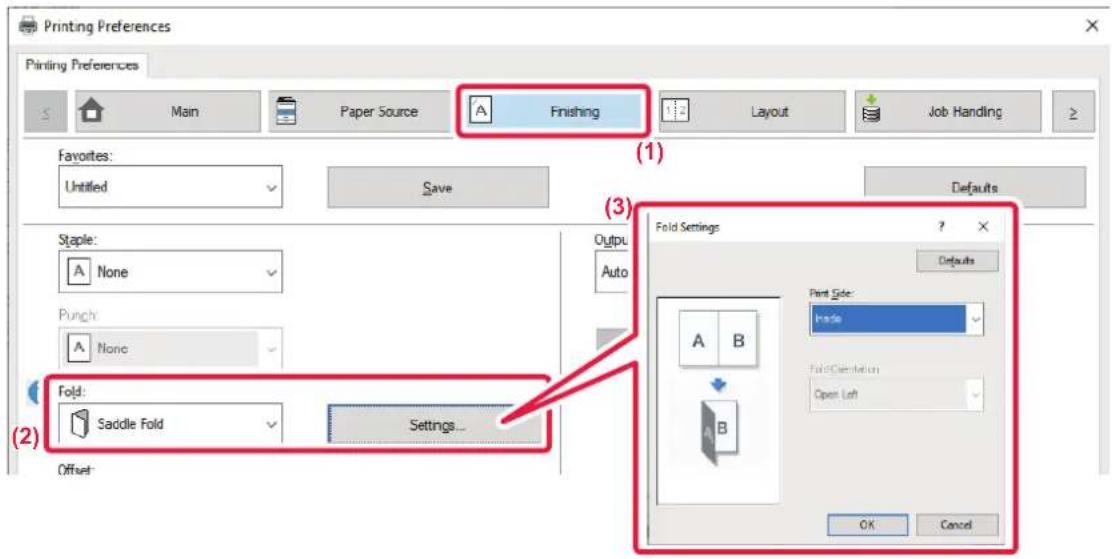Switch to the Paper Source tab
Image resolution: width=1112 pixels, height=559 pixels.
360,111
